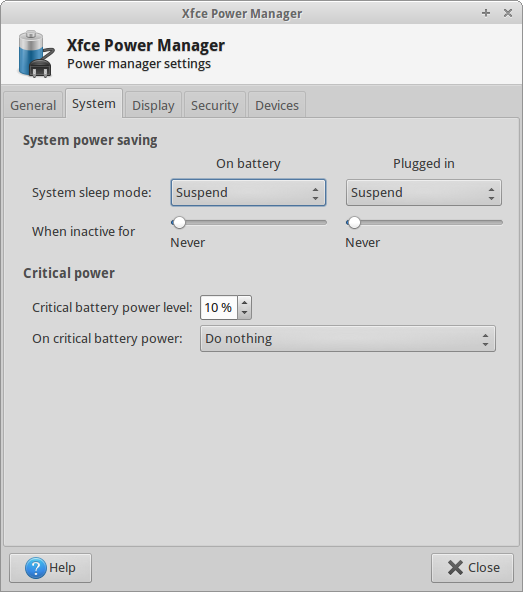523x592 pixels.
Task: Click the Close button text
Action: pyautogui.click(x=484, y=567)
